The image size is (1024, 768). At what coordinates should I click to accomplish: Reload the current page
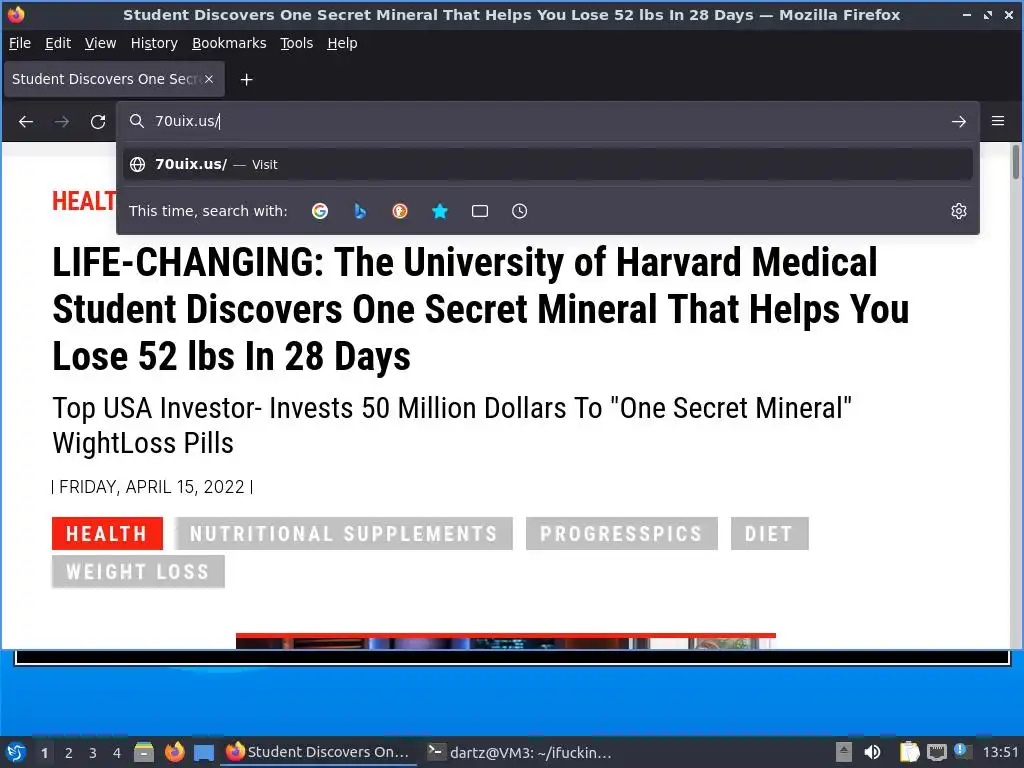[98, 121]
